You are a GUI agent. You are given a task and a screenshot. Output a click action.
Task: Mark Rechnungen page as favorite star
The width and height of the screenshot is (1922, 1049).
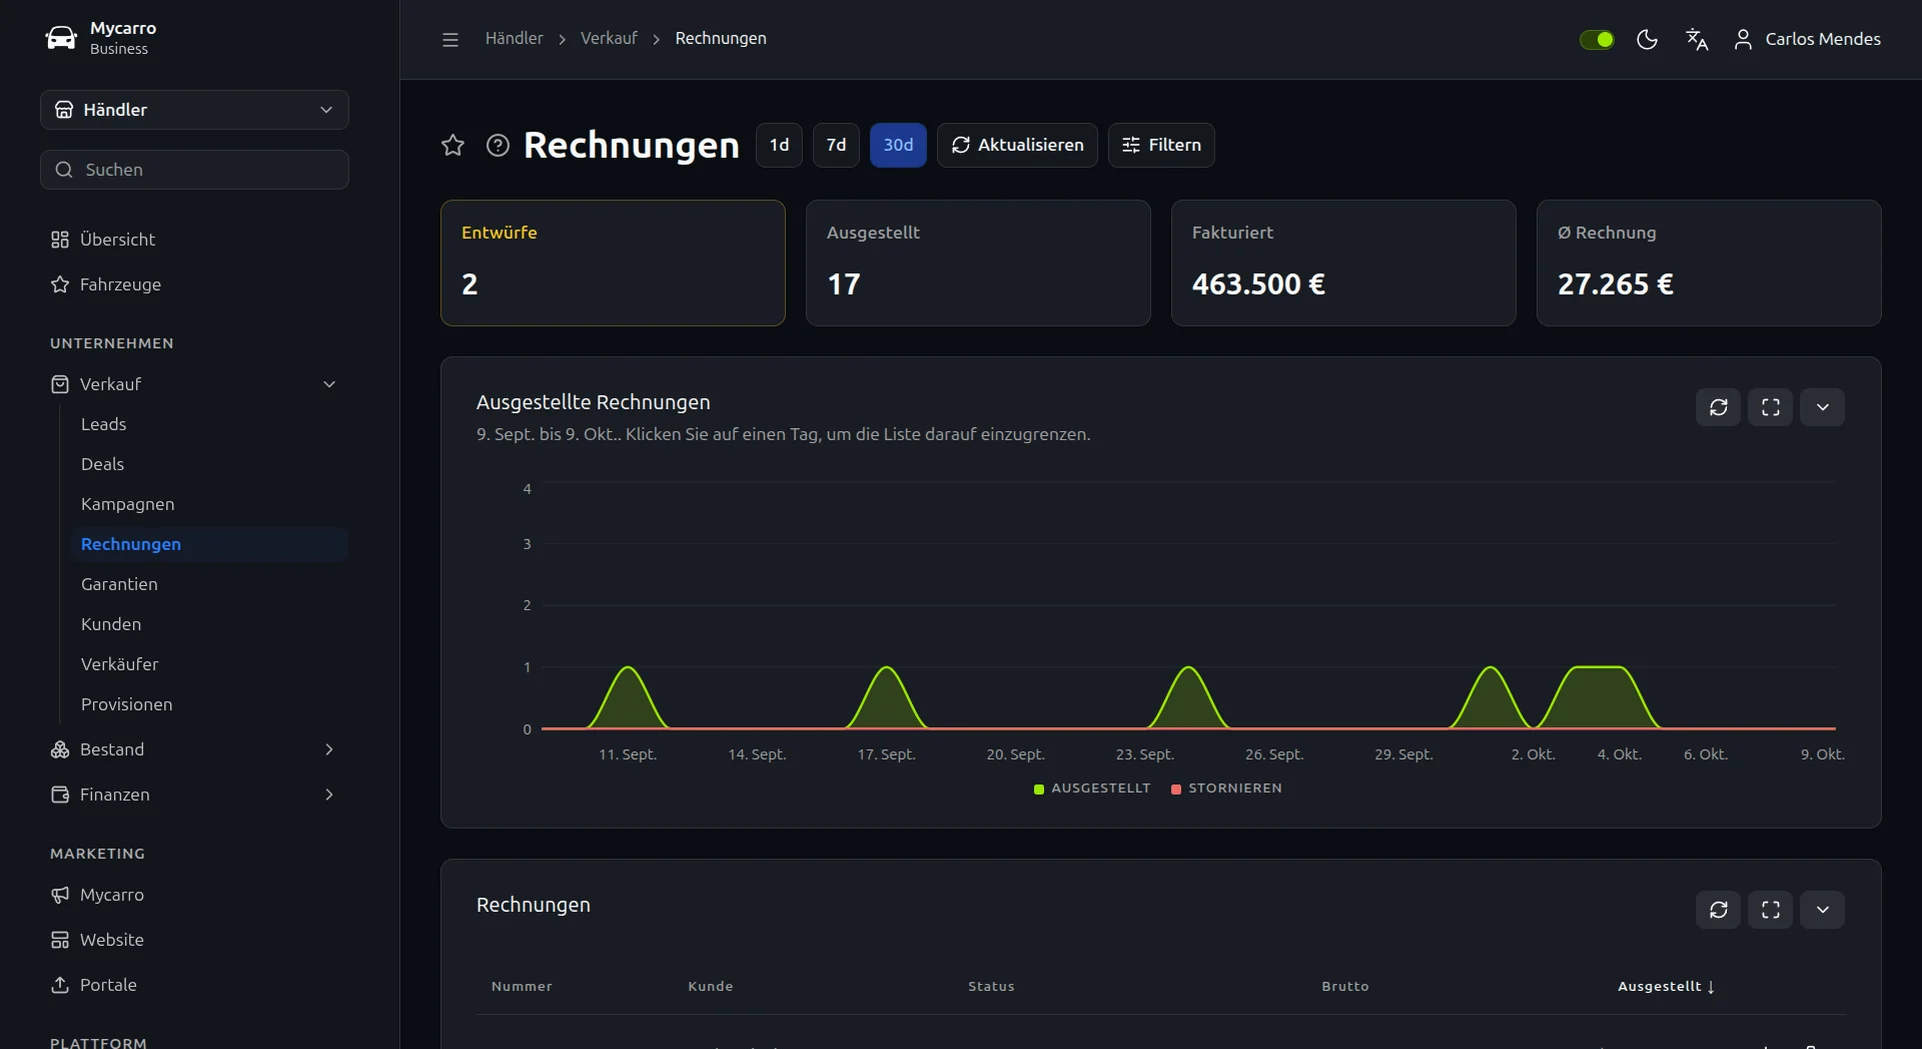point(453,145)
